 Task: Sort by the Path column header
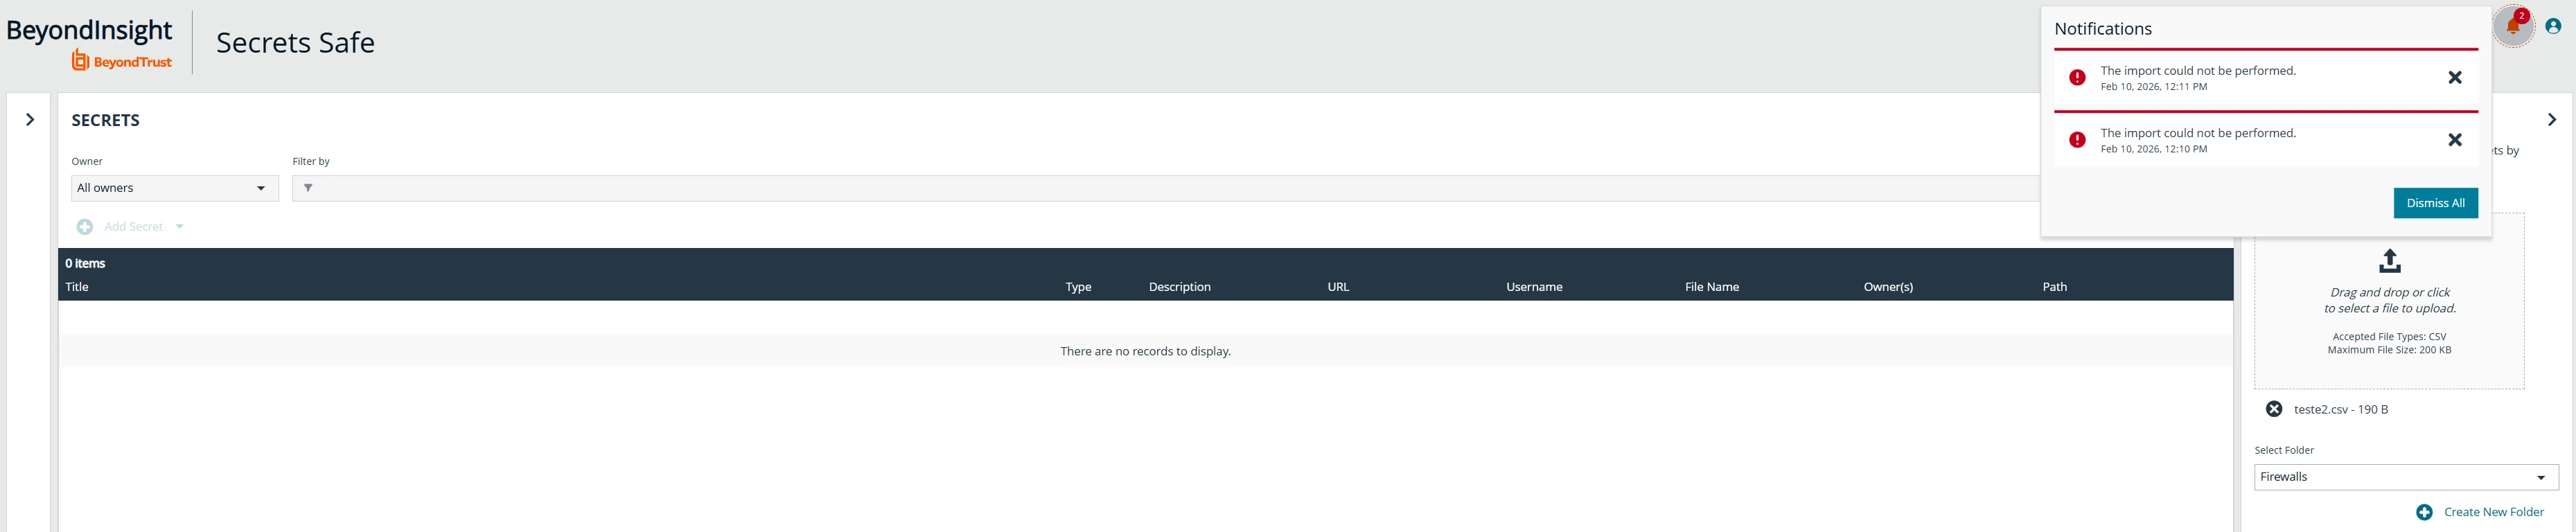pos(2054,287)
